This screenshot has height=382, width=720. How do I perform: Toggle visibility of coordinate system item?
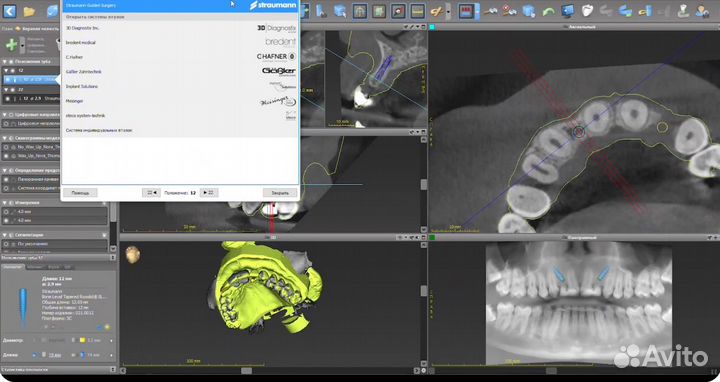pyautogui.click(x=6, y=188)
